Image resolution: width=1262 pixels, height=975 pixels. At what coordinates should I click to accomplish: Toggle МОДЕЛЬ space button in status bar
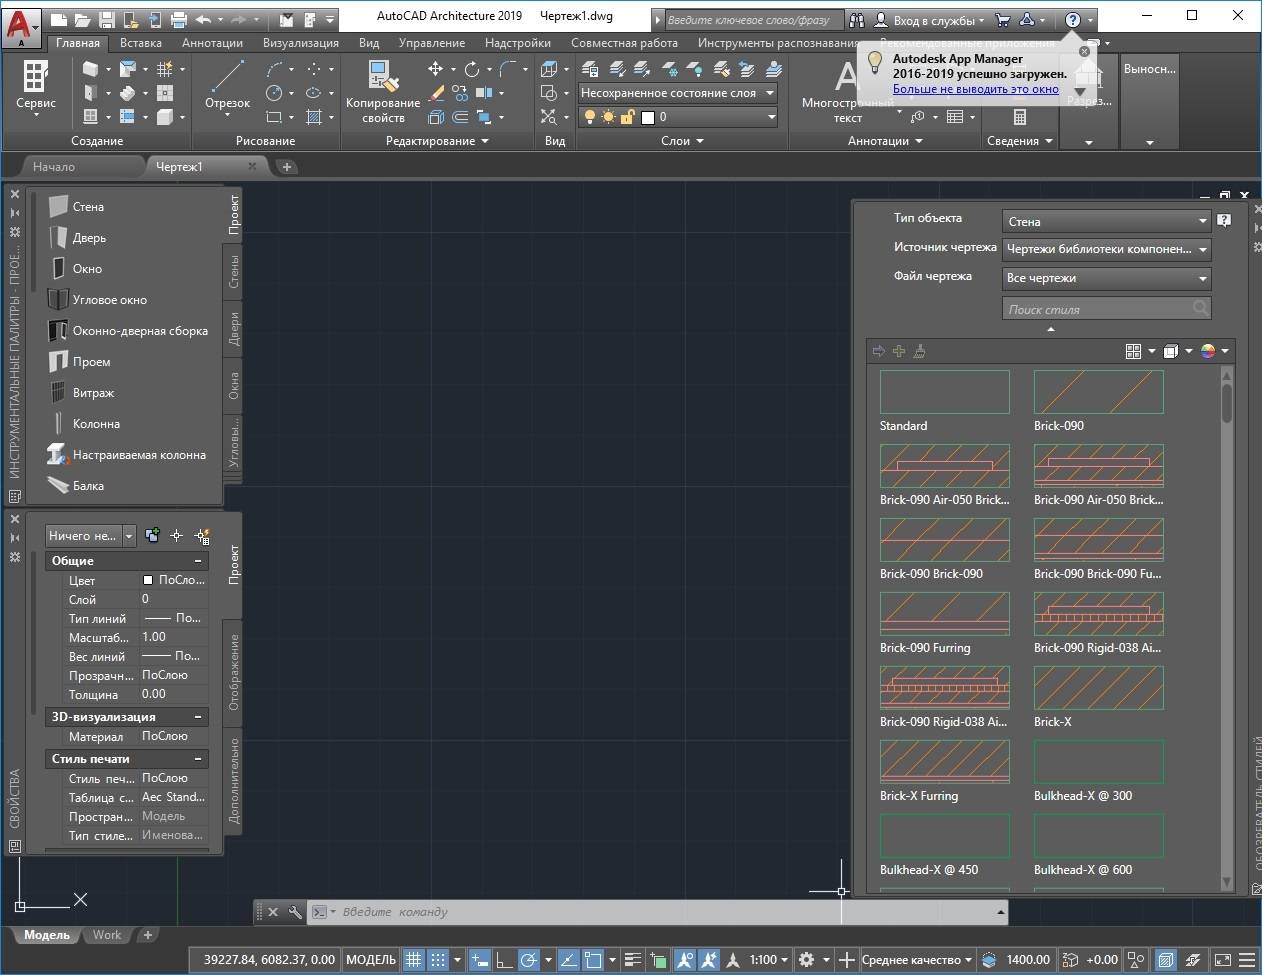coord(371,960)
